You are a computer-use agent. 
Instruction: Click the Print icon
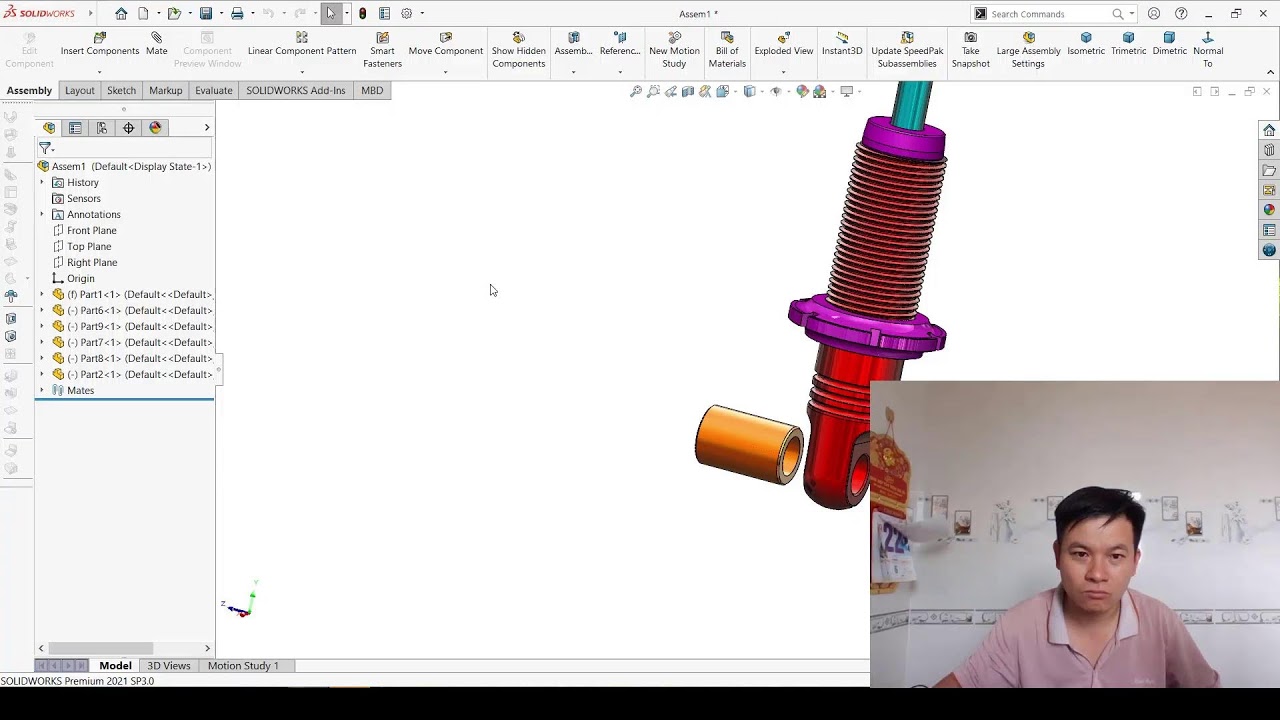coord(237,14)
